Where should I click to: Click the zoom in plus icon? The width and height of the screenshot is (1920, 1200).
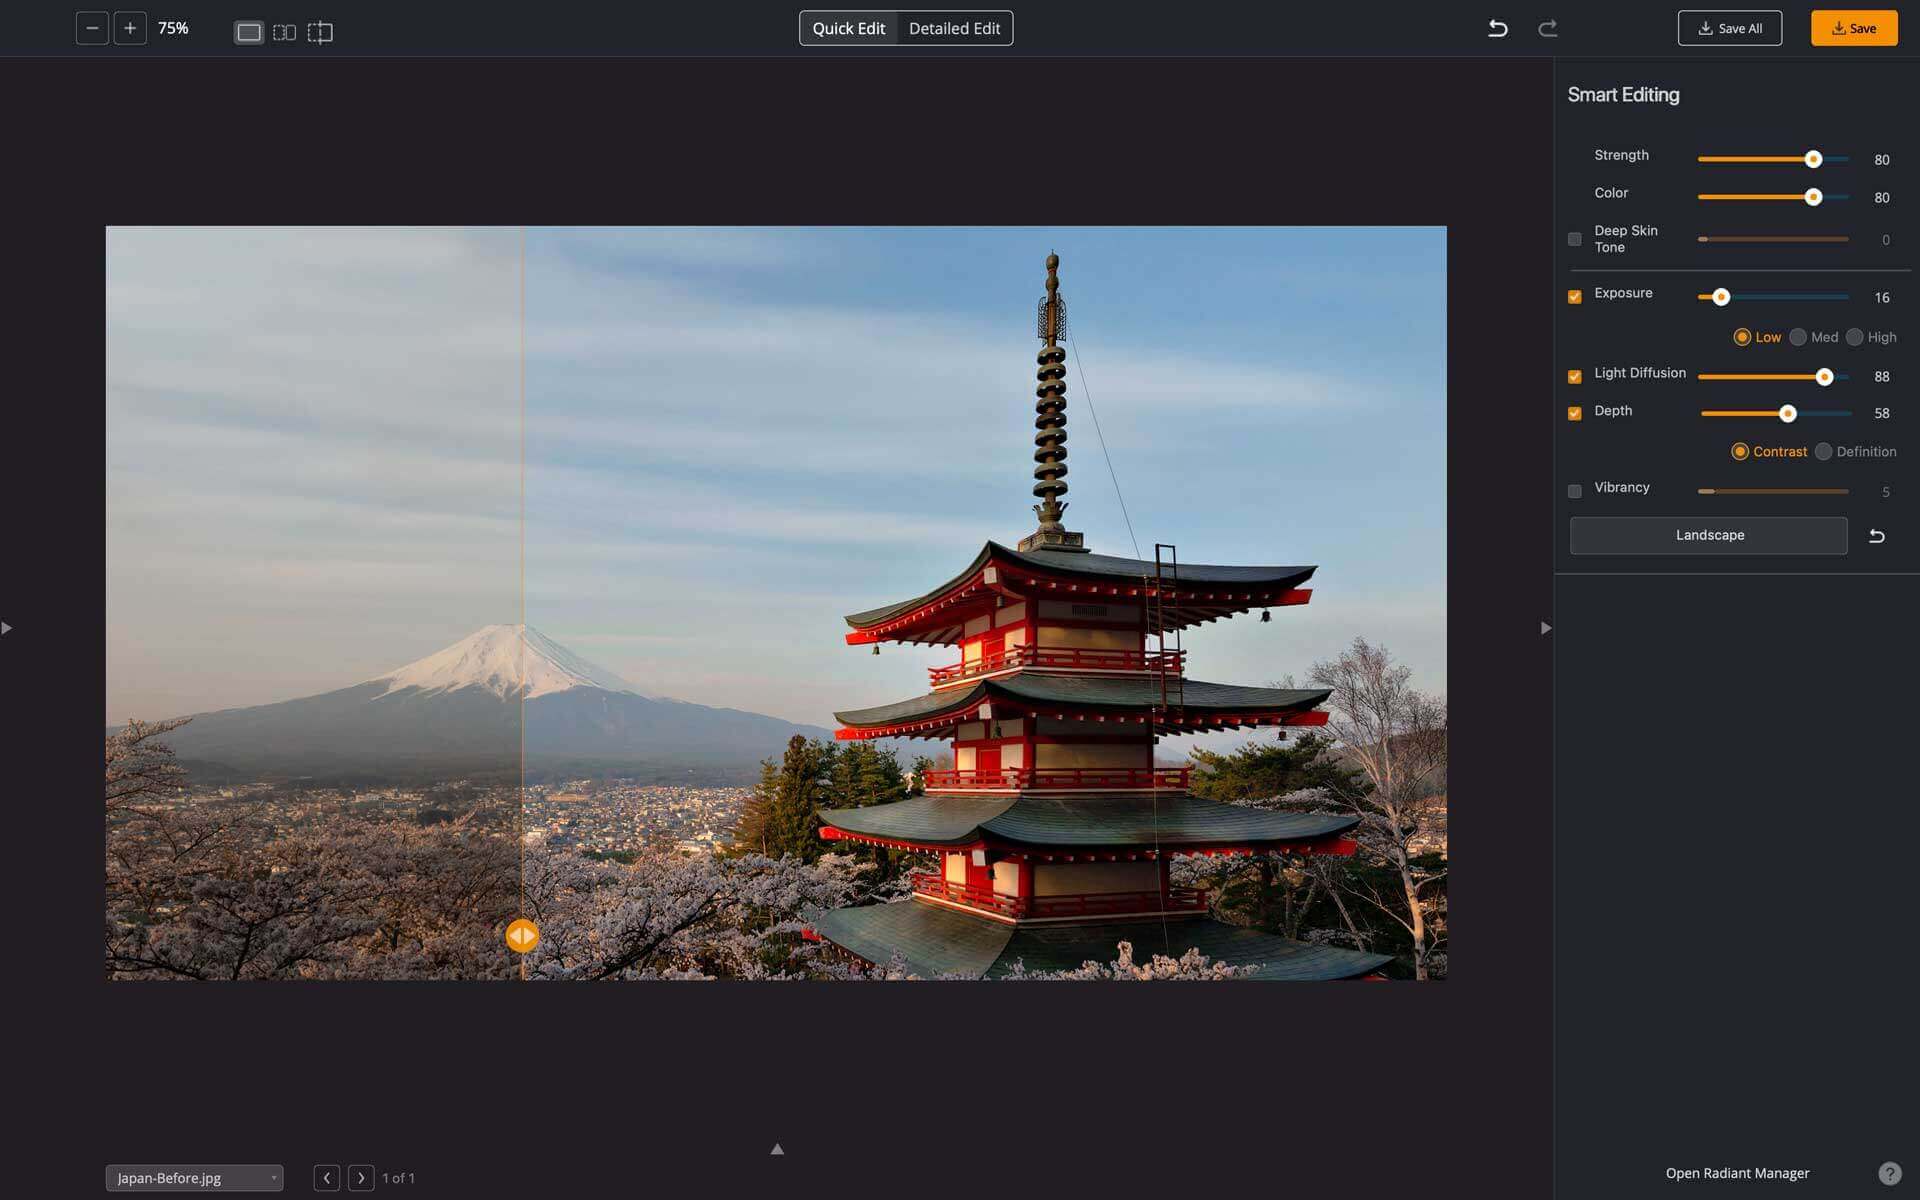tap(130, 28)
